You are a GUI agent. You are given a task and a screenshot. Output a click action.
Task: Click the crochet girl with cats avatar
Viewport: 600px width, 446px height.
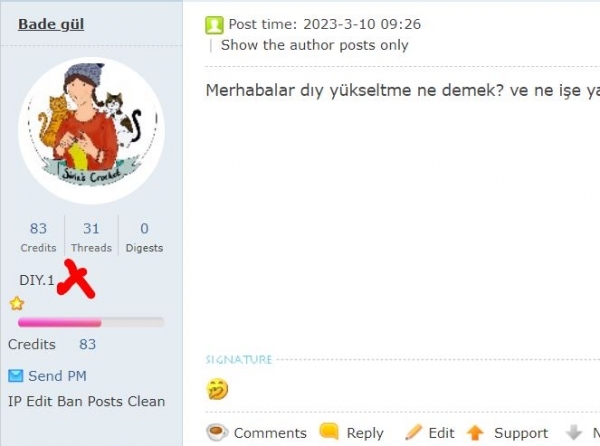coord(91,130)
